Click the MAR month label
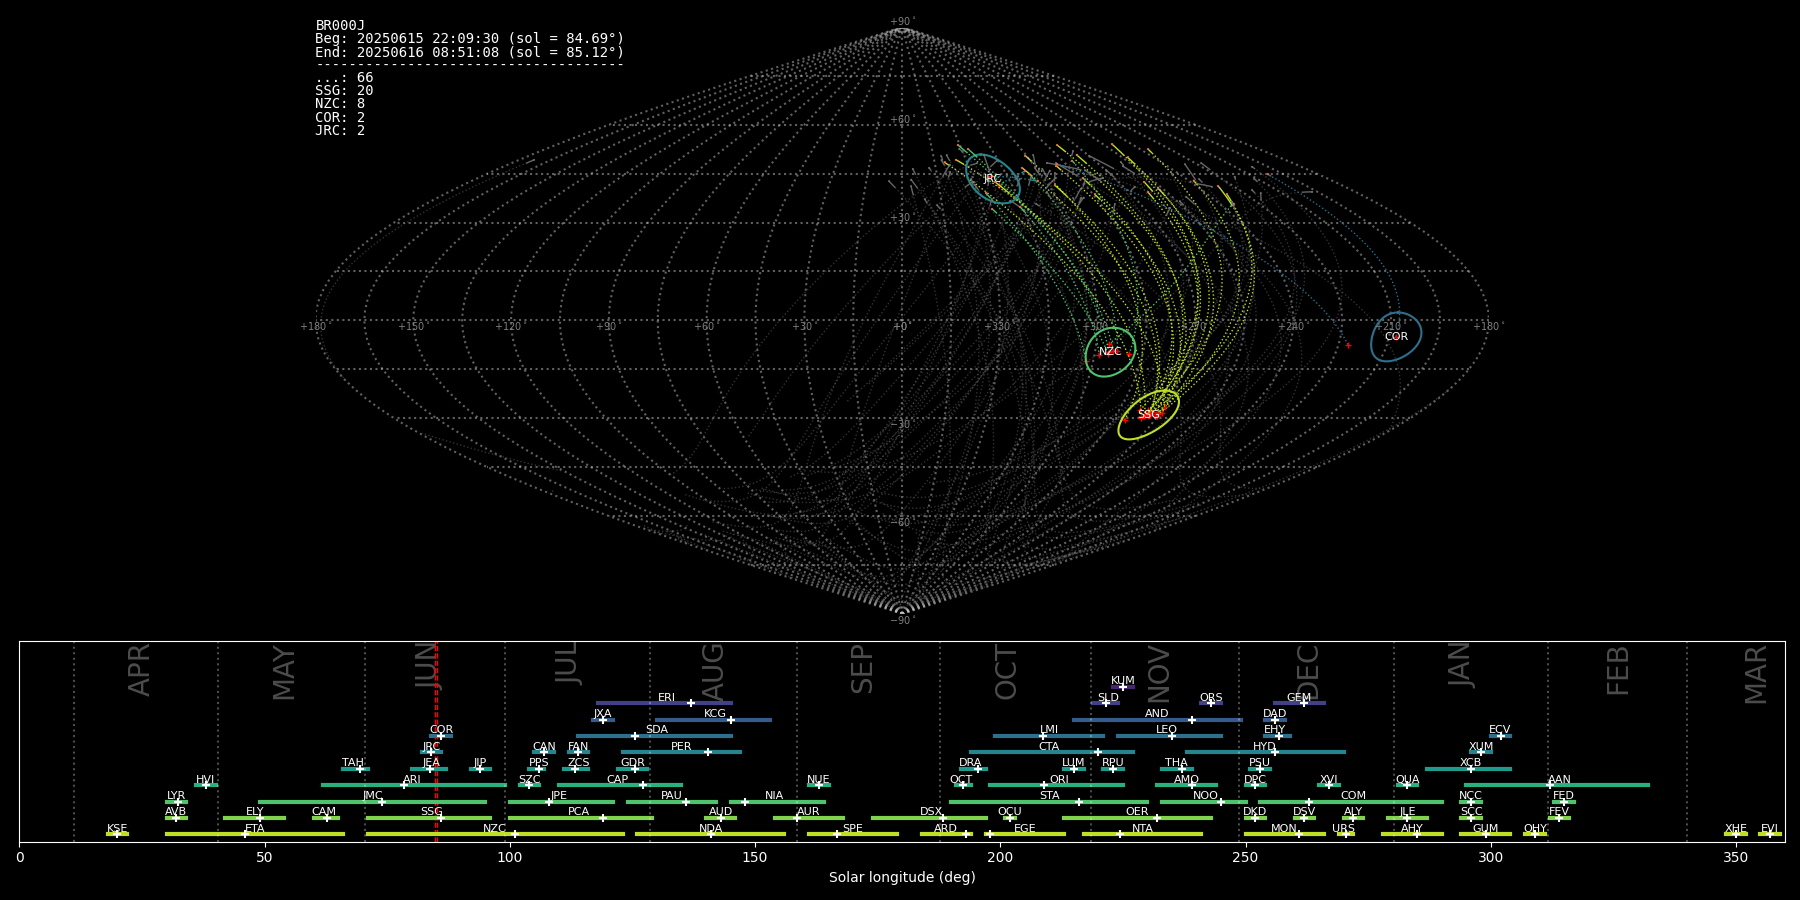Screen dimensions: 1800x900 click(1756, 674)
